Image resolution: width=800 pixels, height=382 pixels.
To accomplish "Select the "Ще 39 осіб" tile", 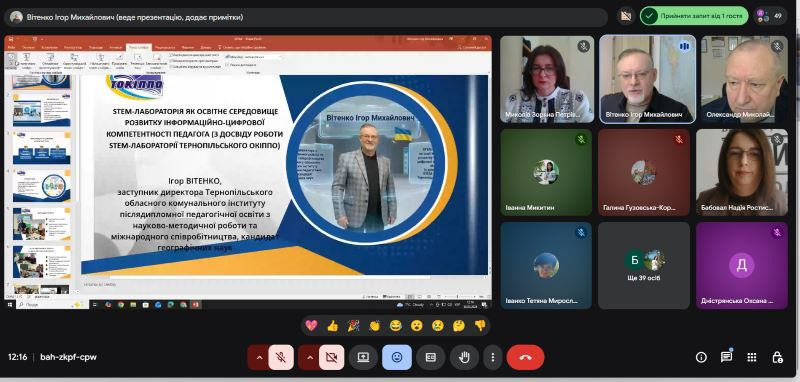I will point(644,265).
